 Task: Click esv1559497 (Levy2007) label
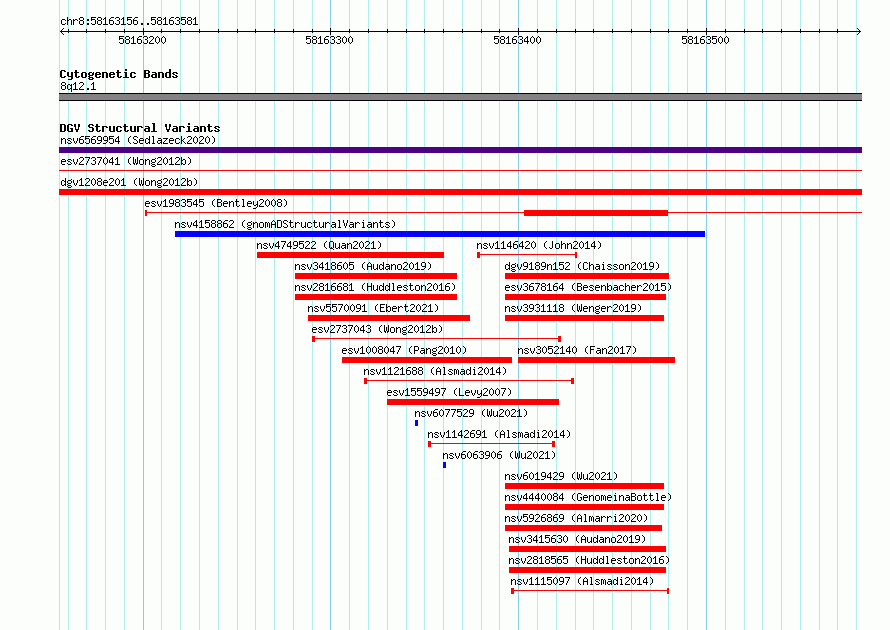[x=449, y=392]
